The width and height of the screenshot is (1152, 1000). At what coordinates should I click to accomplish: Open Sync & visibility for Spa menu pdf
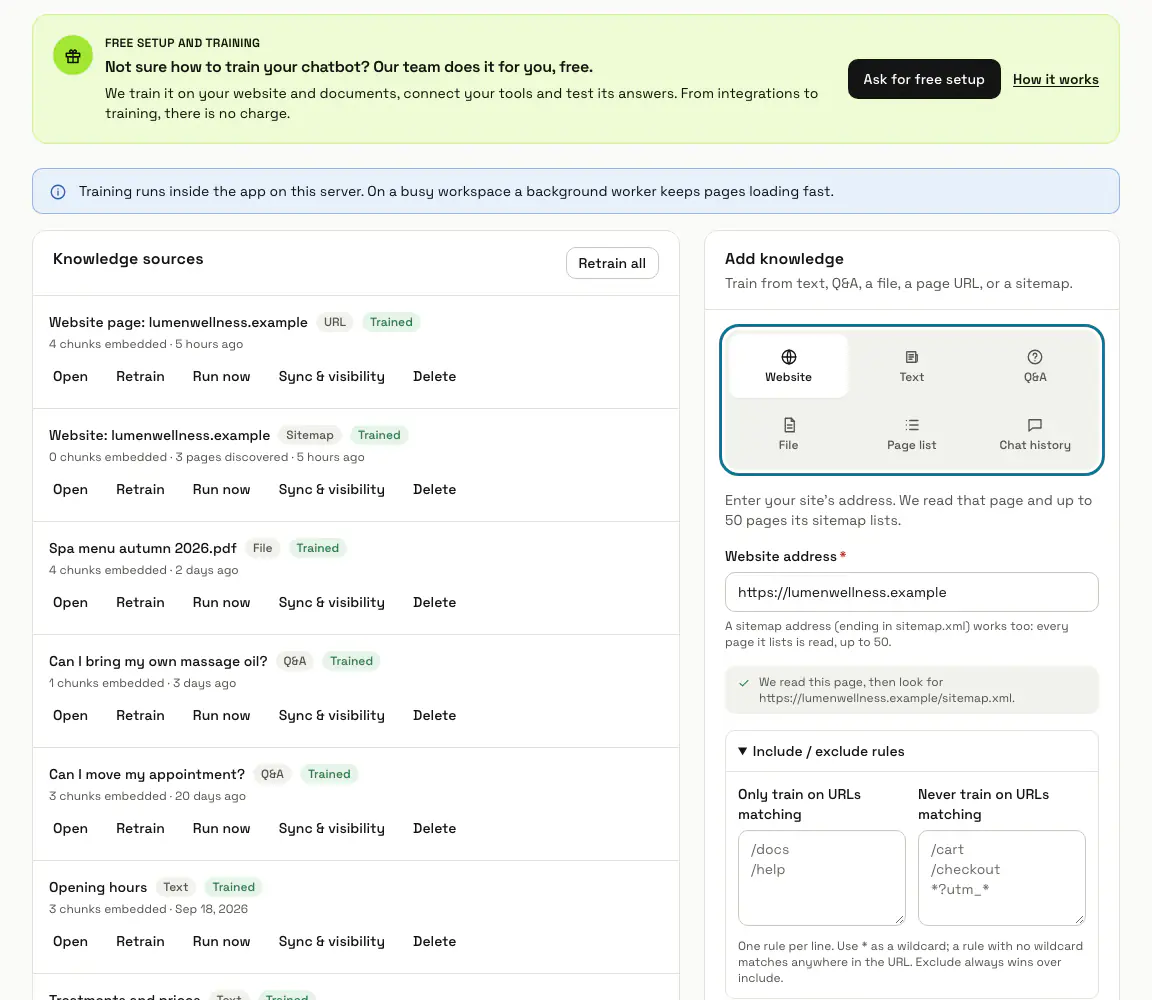click(x=331, y=602)
